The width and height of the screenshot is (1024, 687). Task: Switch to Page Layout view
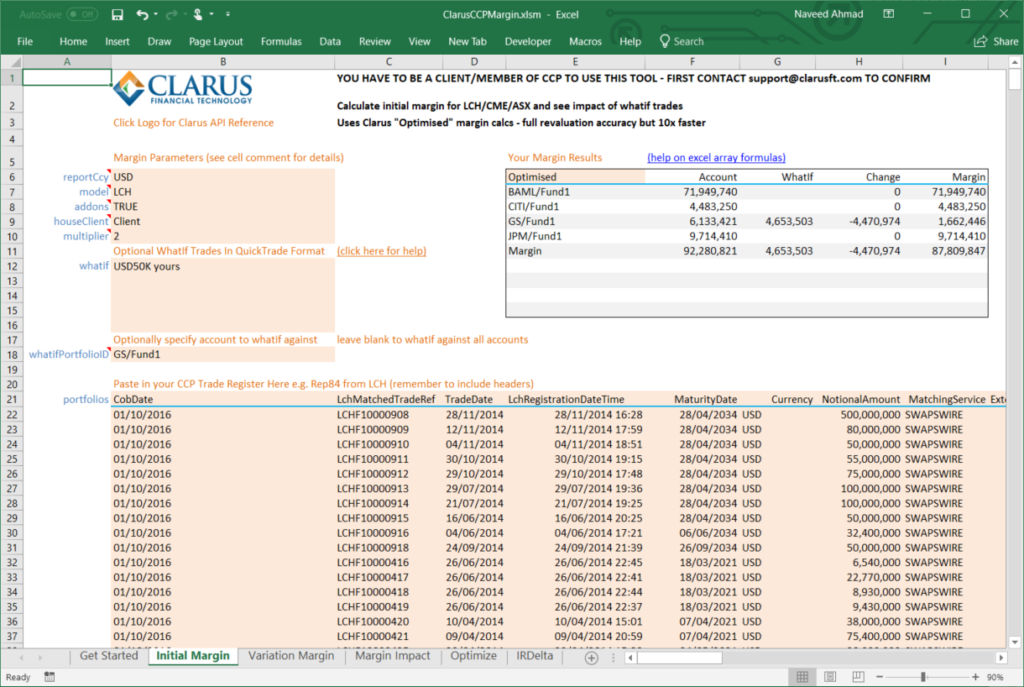click(830, 677)
